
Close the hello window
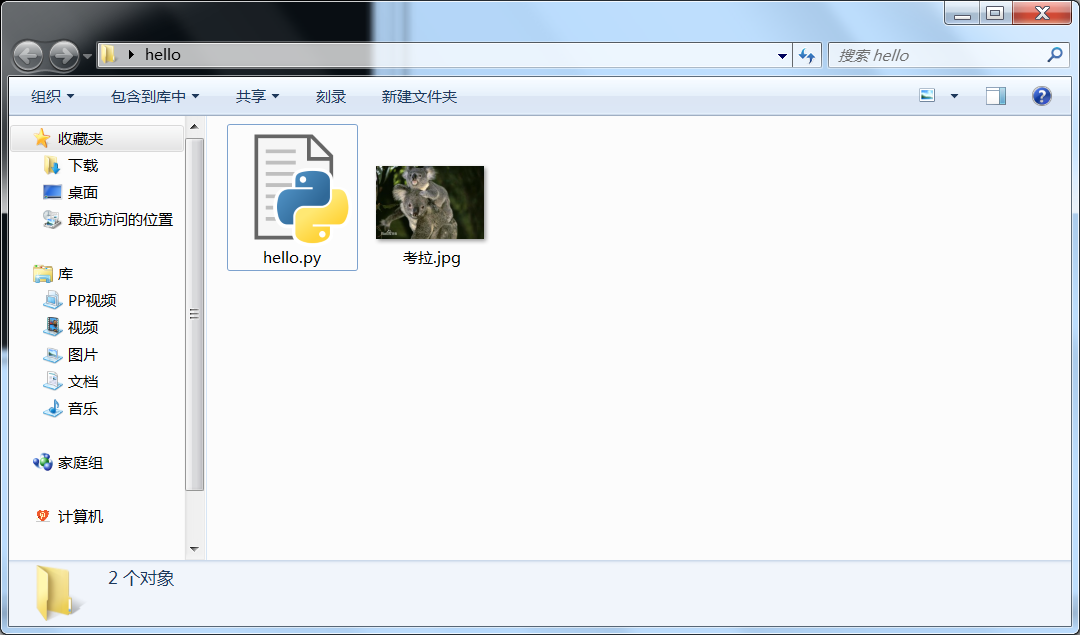1042,12
